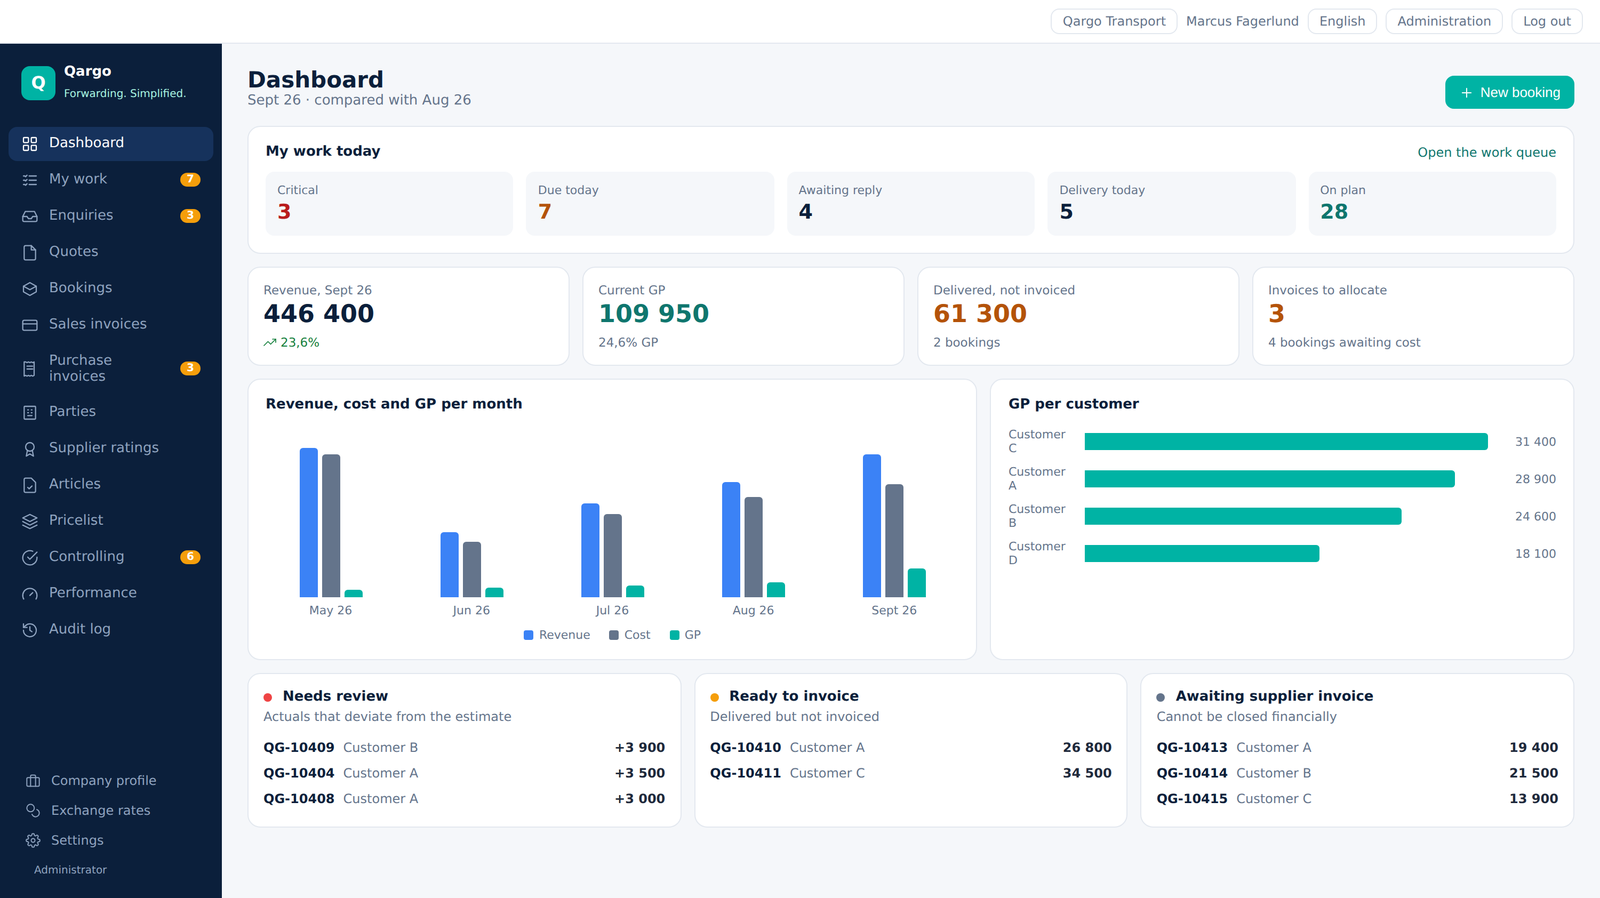
Task: Open the Performance menu item
Action: (111, 593)
